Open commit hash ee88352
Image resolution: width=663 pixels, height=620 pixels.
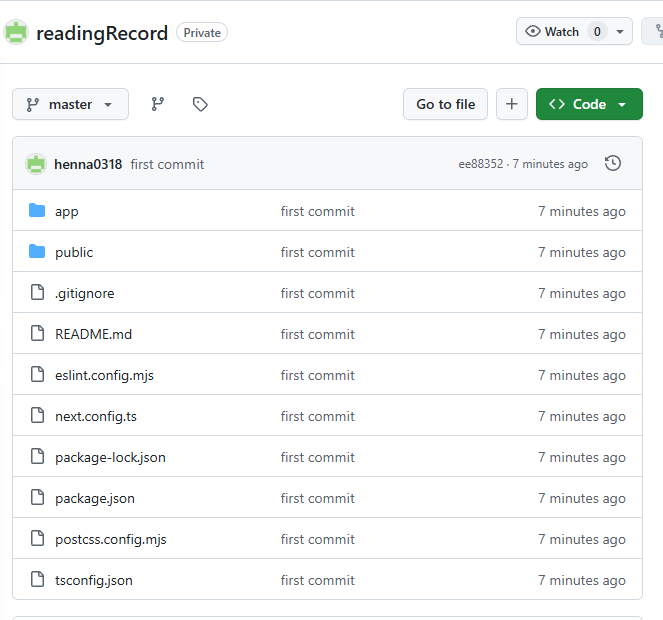(481, 164)
